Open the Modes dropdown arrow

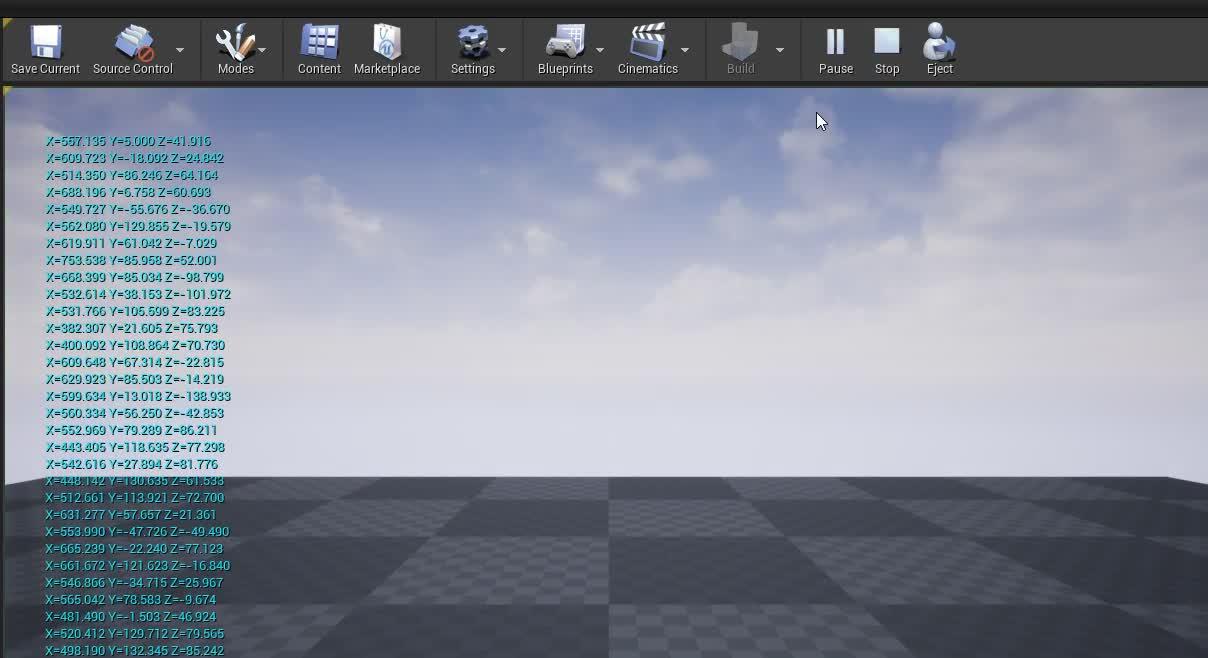tap(262, 49)
